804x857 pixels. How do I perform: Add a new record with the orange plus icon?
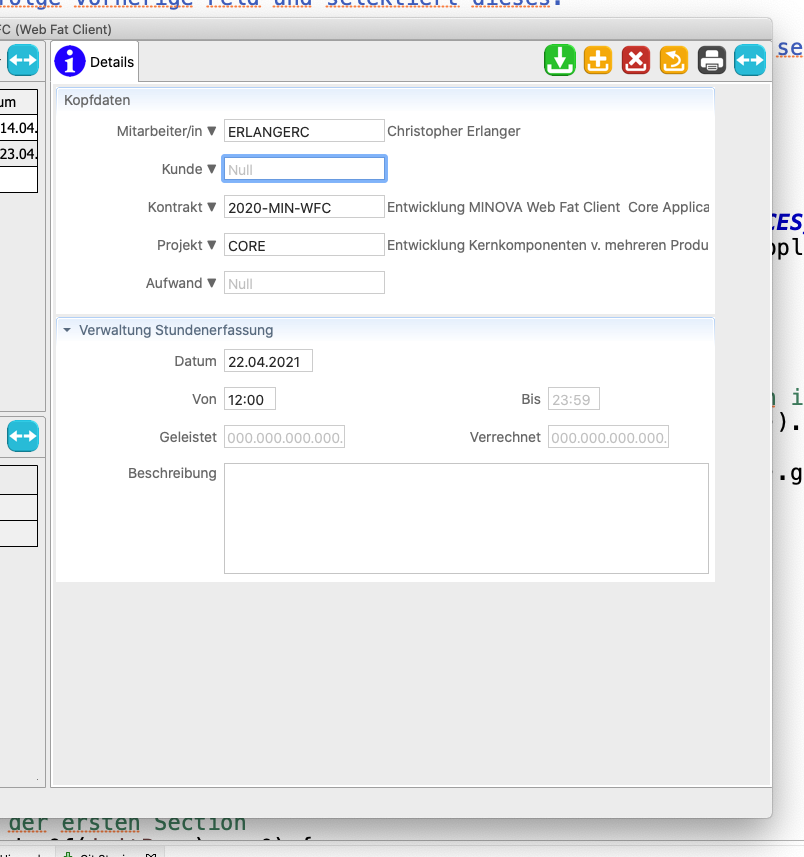(597, 60)
